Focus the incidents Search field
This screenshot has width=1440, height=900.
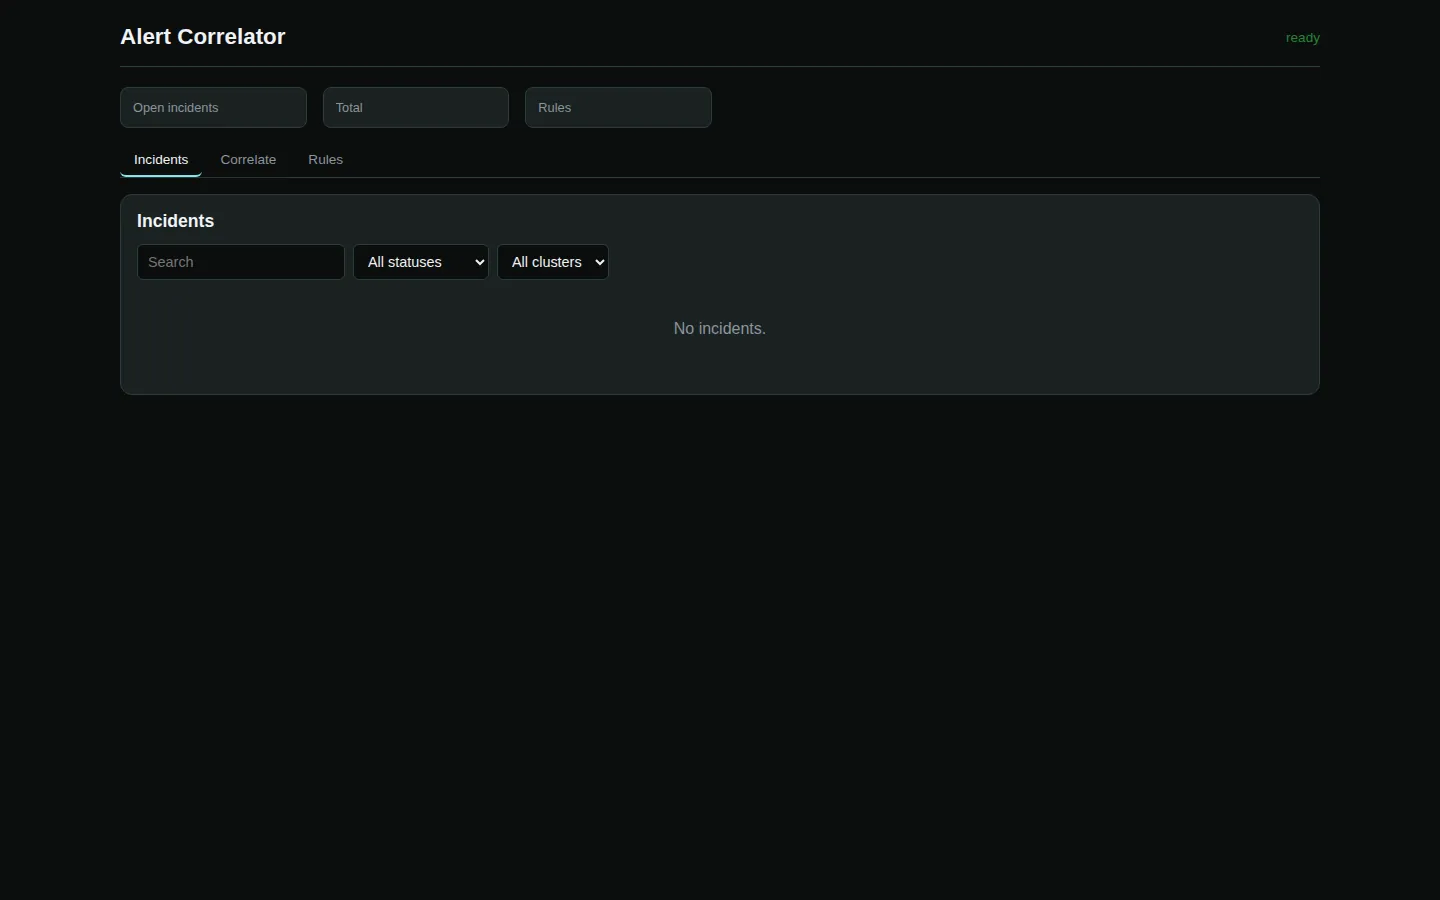241,262
